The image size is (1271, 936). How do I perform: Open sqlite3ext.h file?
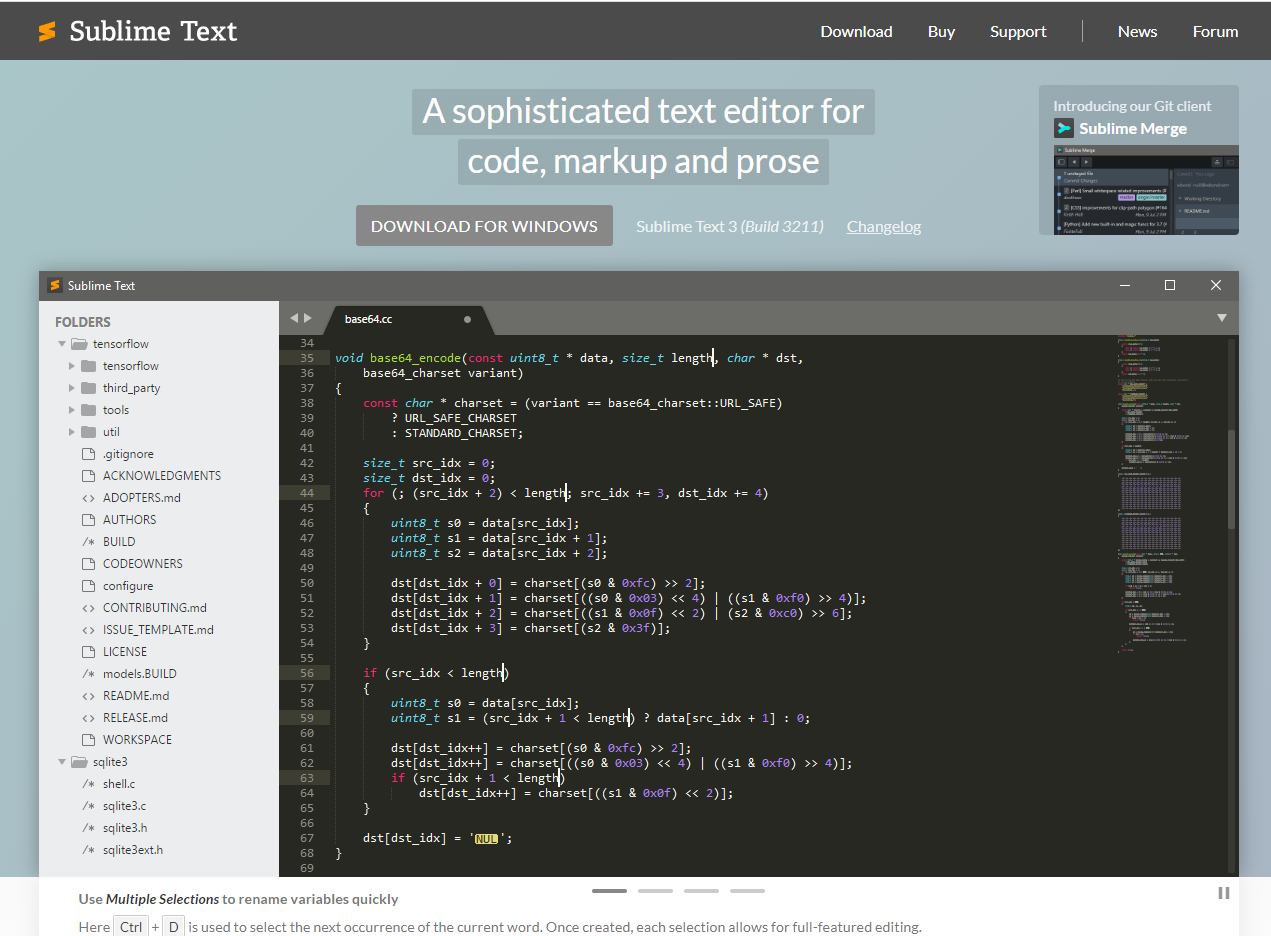tap(133, 850)
